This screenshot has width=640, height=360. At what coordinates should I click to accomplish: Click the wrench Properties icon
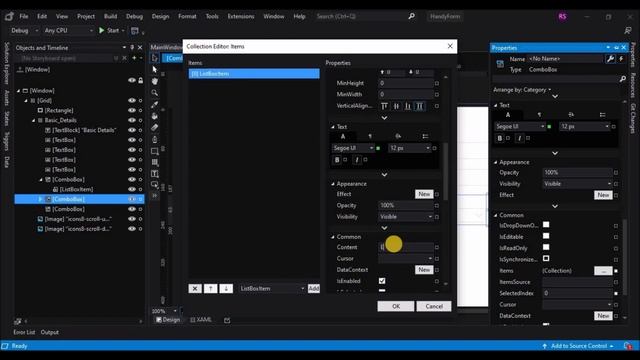pos(610,59)
